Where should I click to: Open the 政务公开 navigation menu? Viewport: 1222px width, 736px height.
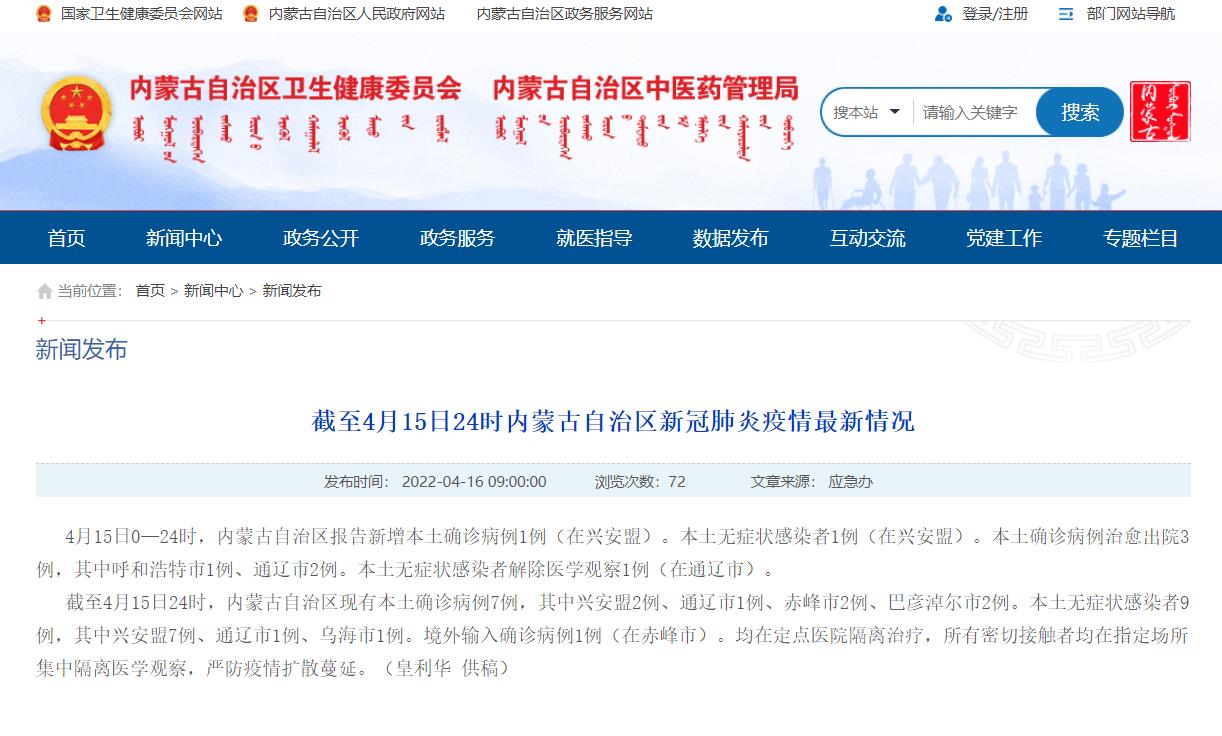(320, 238)
